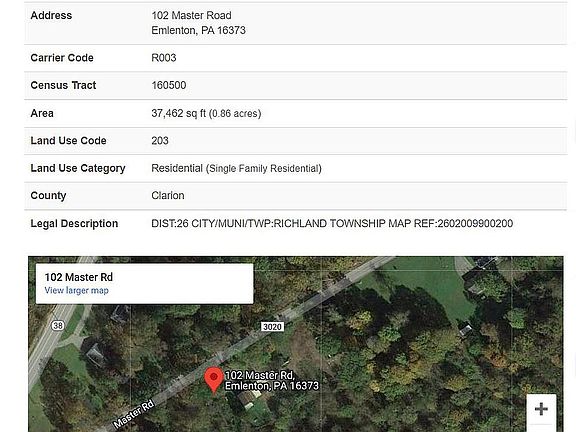Click the route 38 highway shield
This screenshot has width=576, height=432.
click(58, 325)
